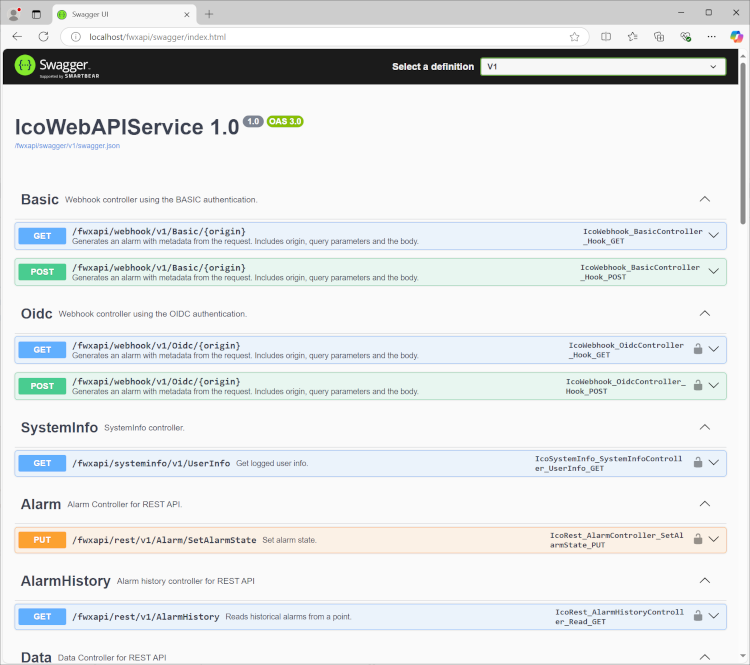750x665 pixels.
Task: Click PUT button for SetAlarmState
Action: (x=42, y=540)
